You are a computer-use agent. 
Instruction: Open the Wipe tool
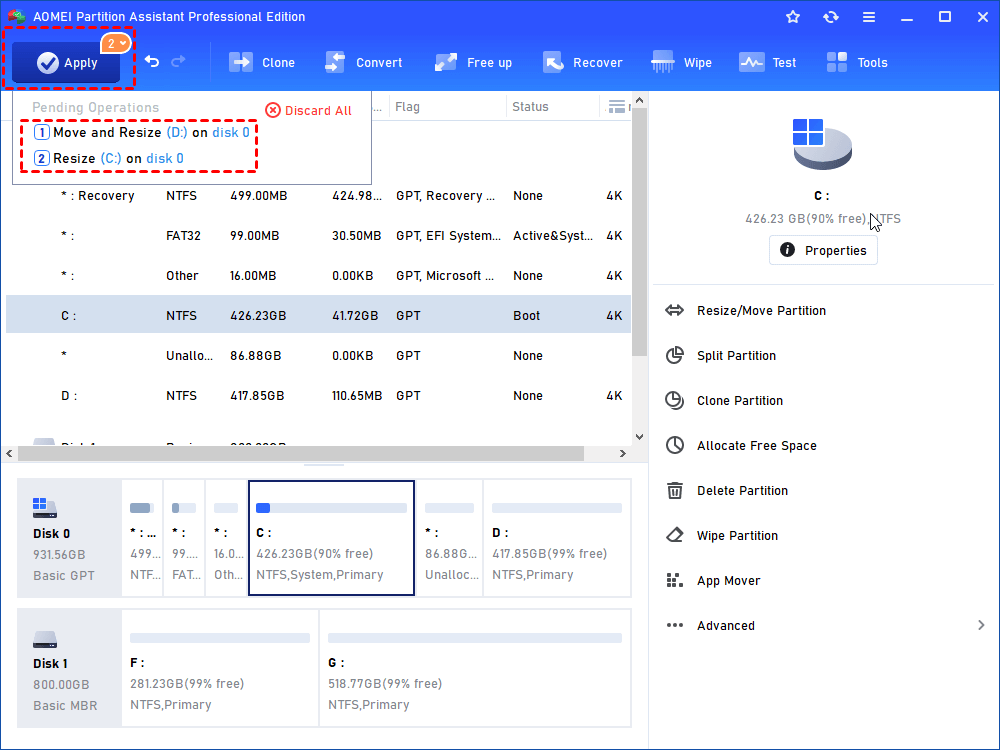[681, 62]
